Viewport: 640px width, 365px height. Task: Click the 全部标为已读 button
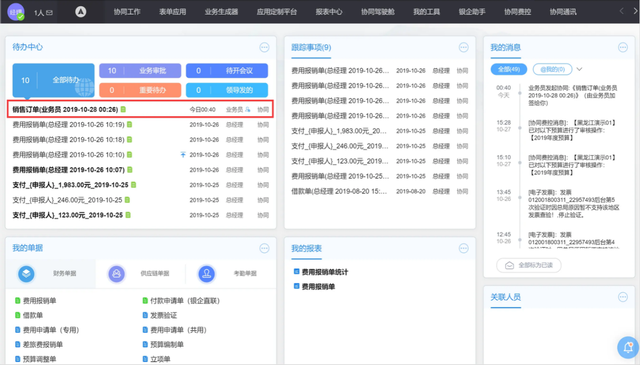529,265
